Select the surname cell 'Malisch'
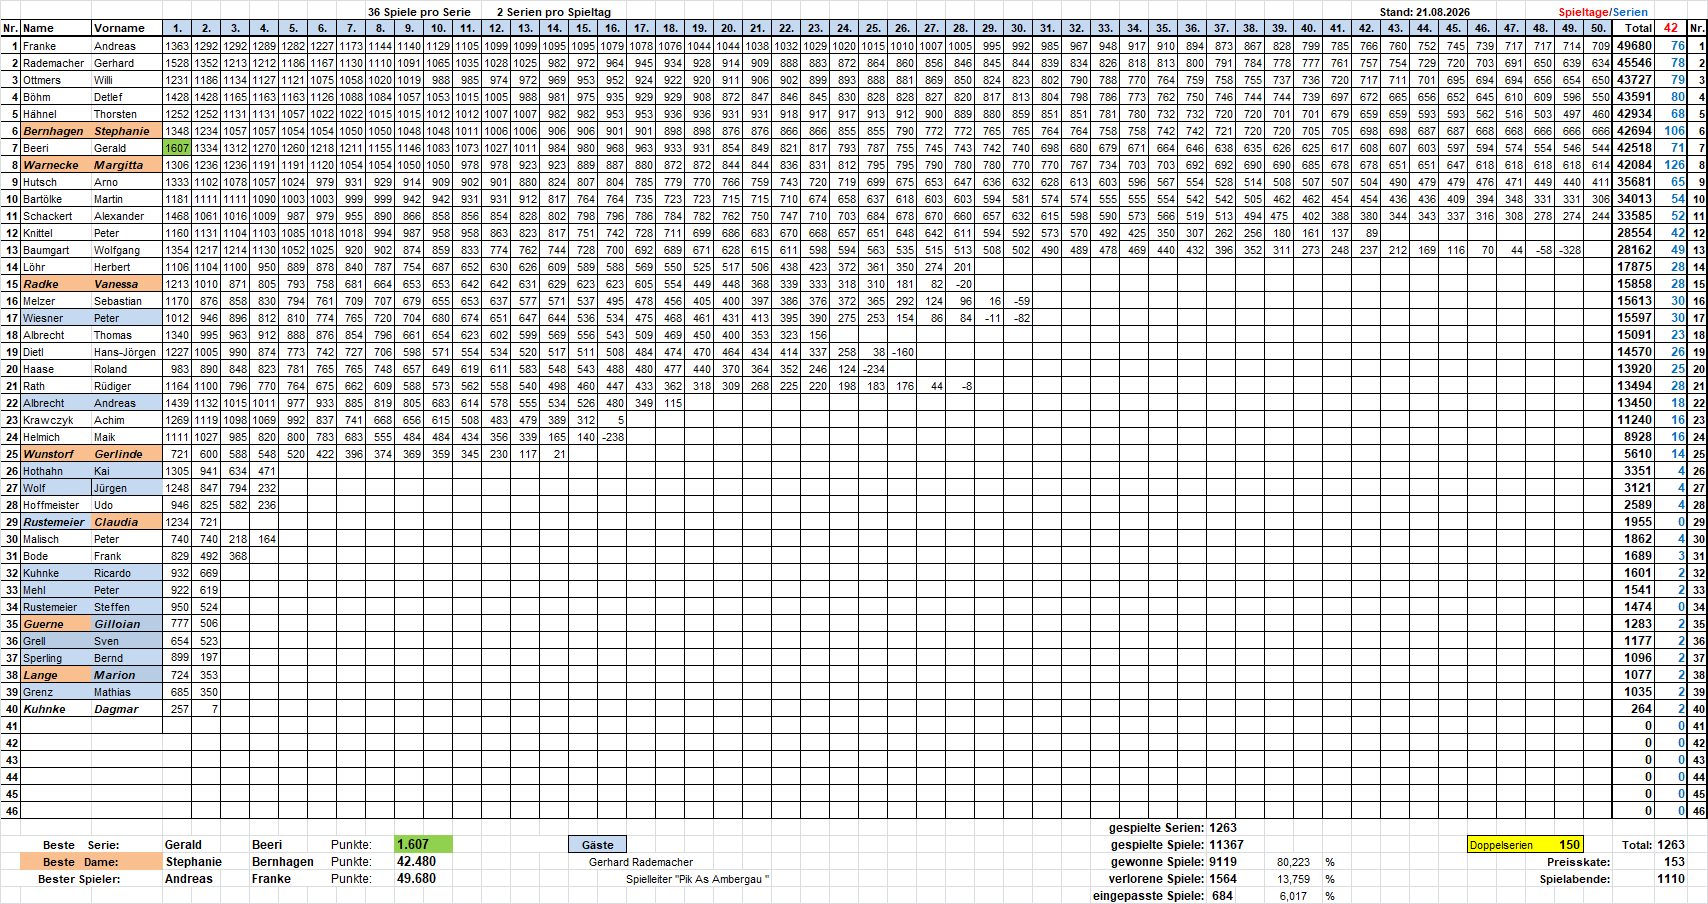The width and height of the screenshot is (1708, 904). click(56, 539)
